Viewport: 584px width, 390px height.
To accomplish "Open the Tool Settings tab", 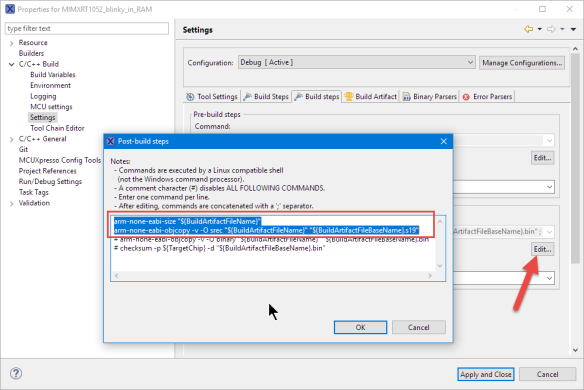I will pos(212,96).
